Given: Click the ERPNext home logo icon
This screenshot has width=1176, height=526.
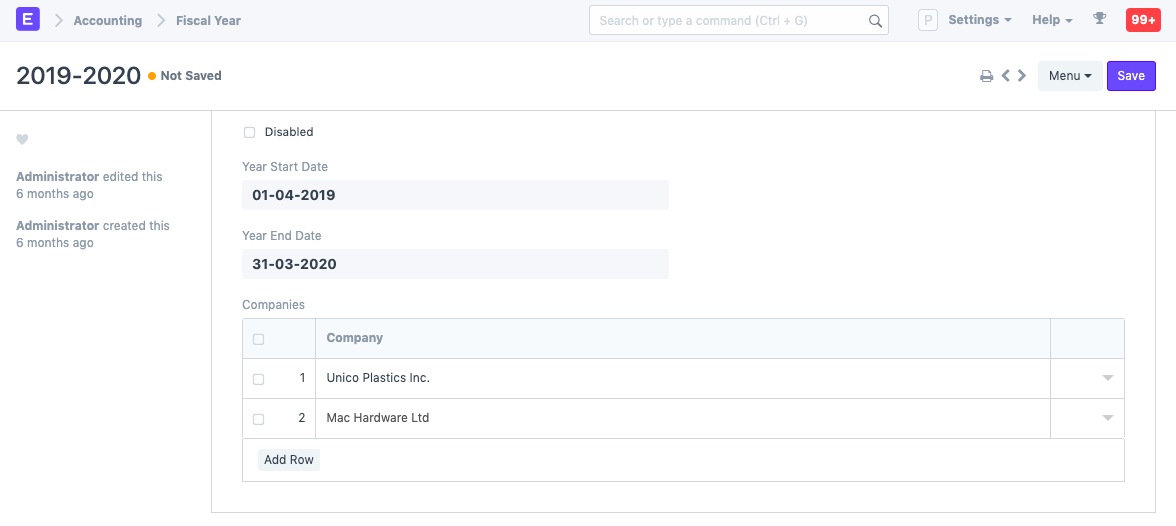Looking at the screenshot, I should (28, 20).
